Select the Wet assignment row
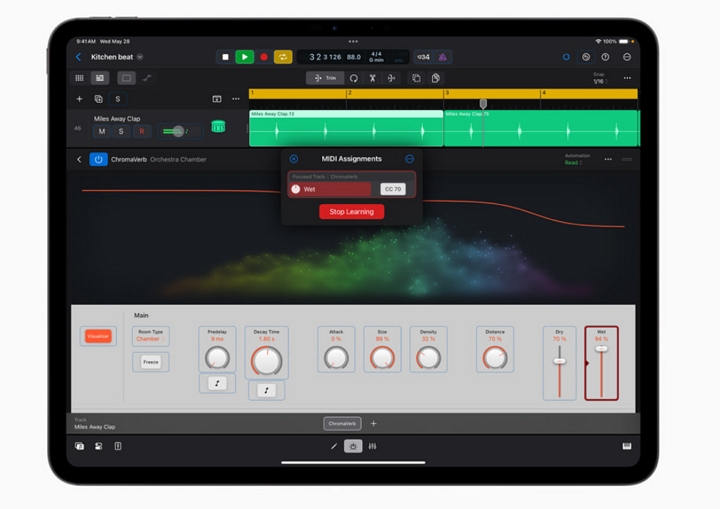 pyautogui.click(x=331, y=189)
